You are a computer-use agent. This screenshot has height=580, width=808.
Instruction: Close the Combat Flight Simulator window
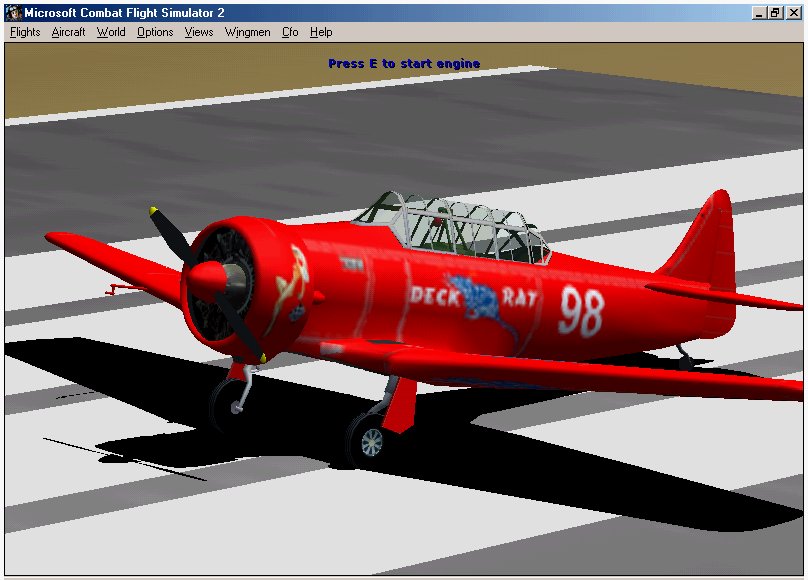click(x=794, y=13)
